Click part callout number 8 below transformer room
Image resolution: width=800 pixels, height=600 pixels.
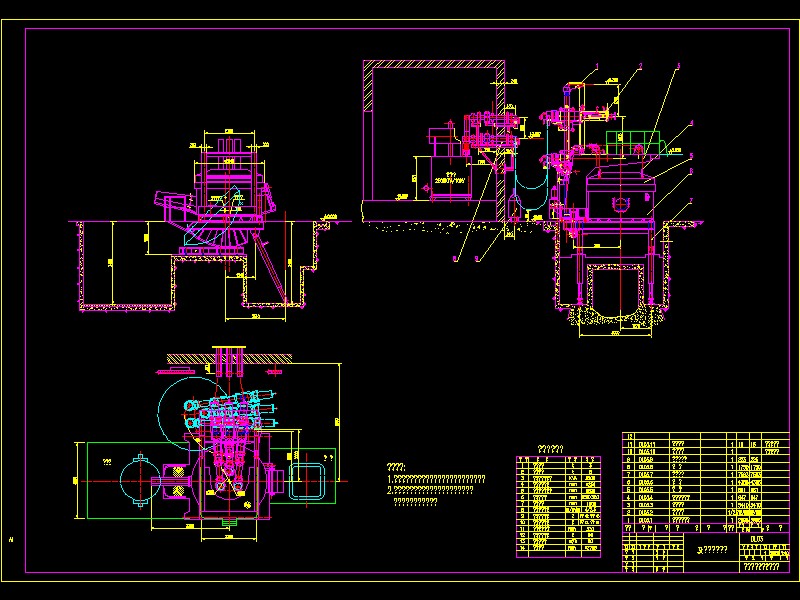pyautogui.click(x=455, y=259)
